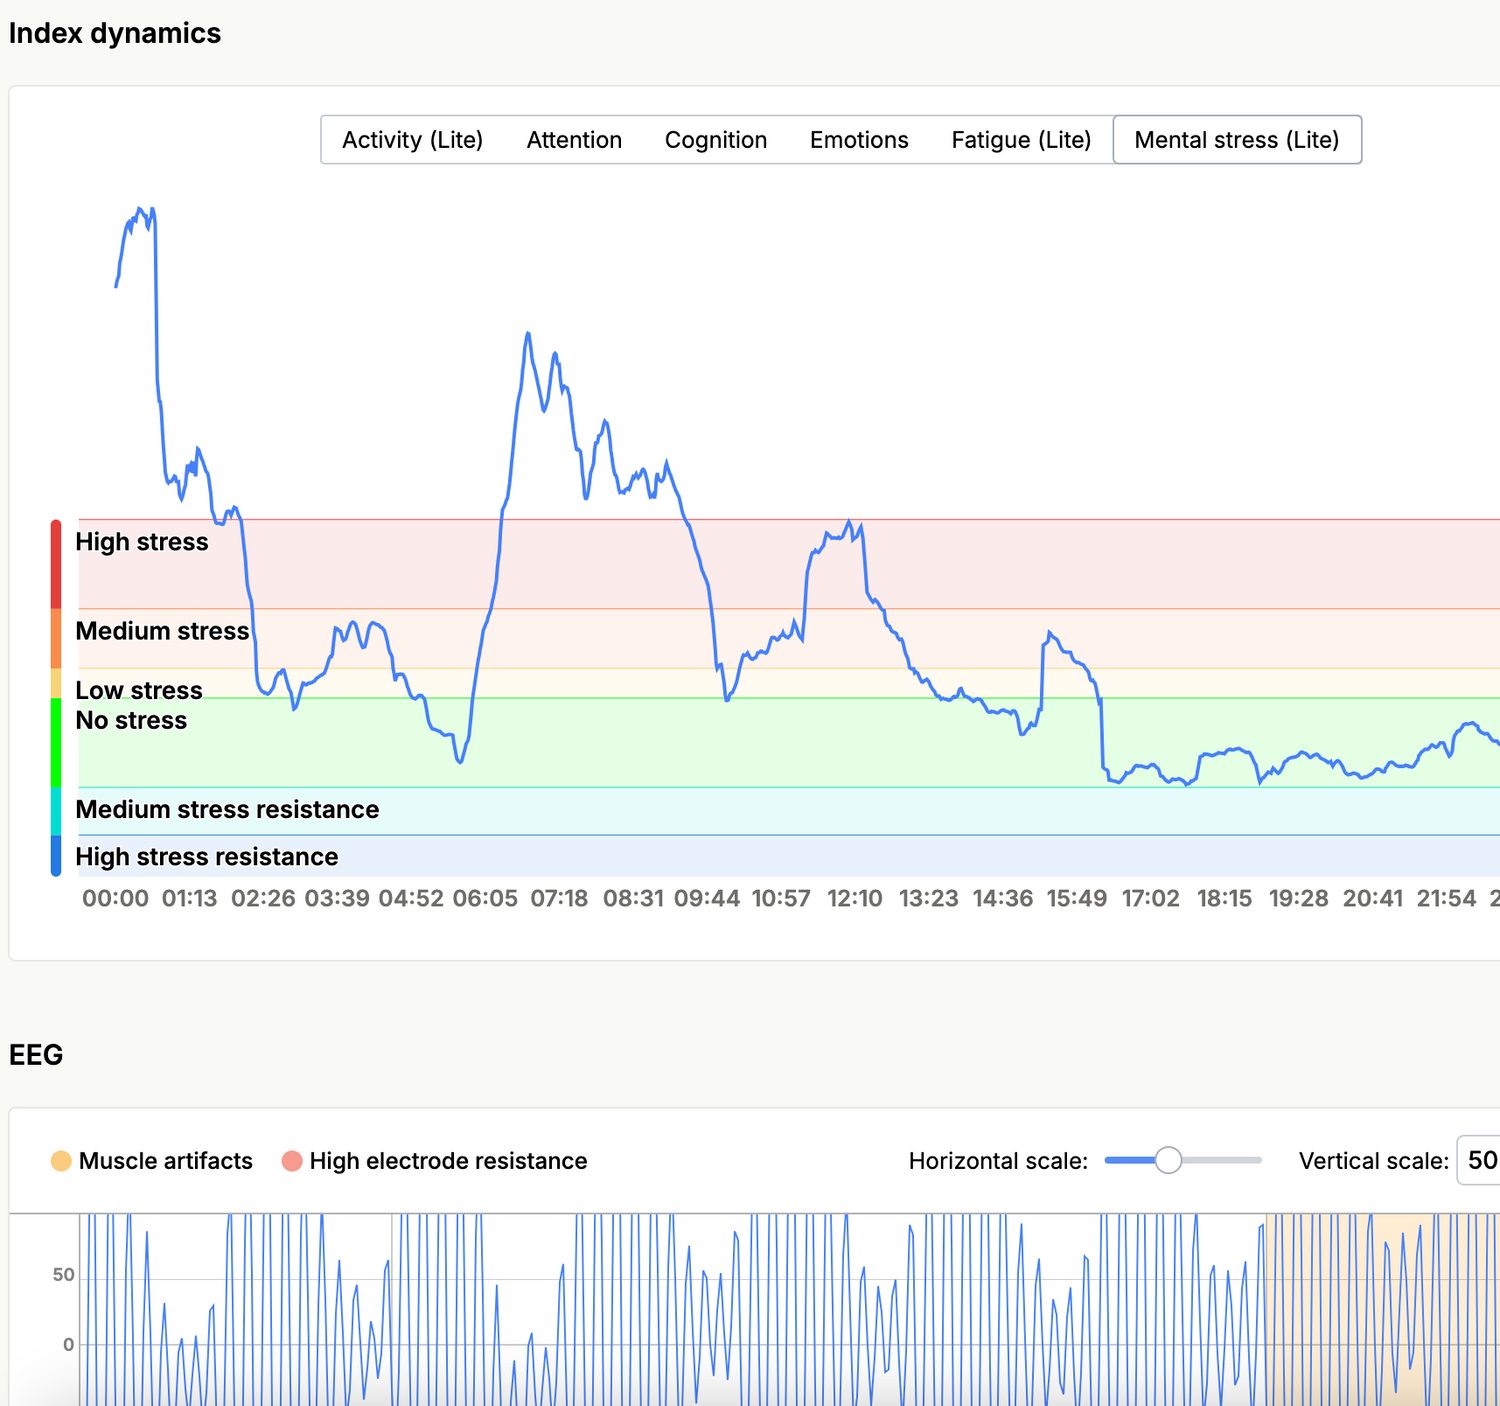The height and width of the screenshot is (1406, 1500).
Task: Click the Muscle artifacts legend dot
Action: click(x=61, y=1161)
